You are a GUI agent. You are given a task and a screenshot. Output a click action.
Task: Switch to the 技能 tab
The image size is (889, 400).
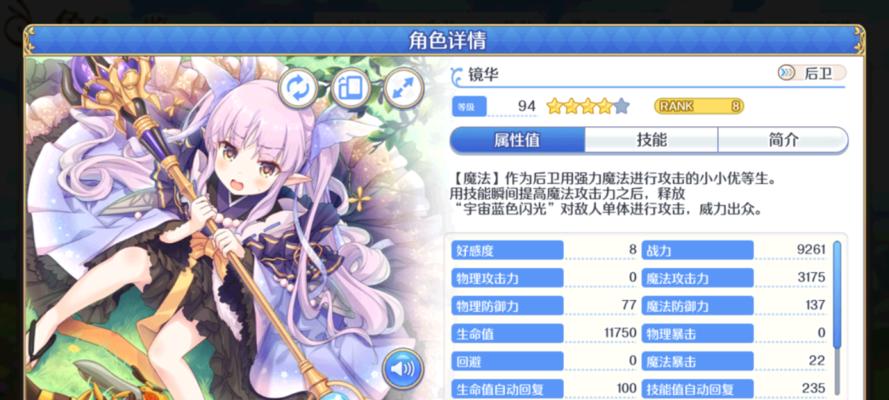pyautogui.click(x=651, y=141)
